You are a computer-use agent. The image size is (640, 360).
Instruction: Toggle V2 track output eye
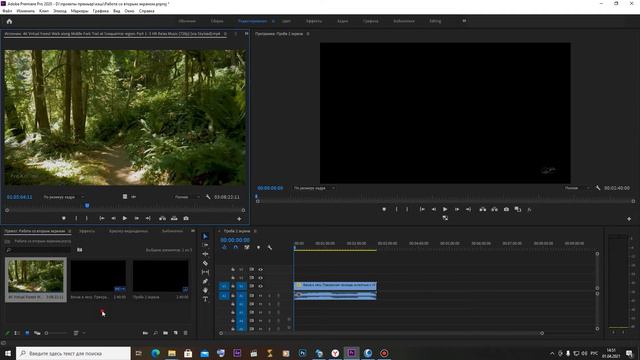click(x=260, y=278)
